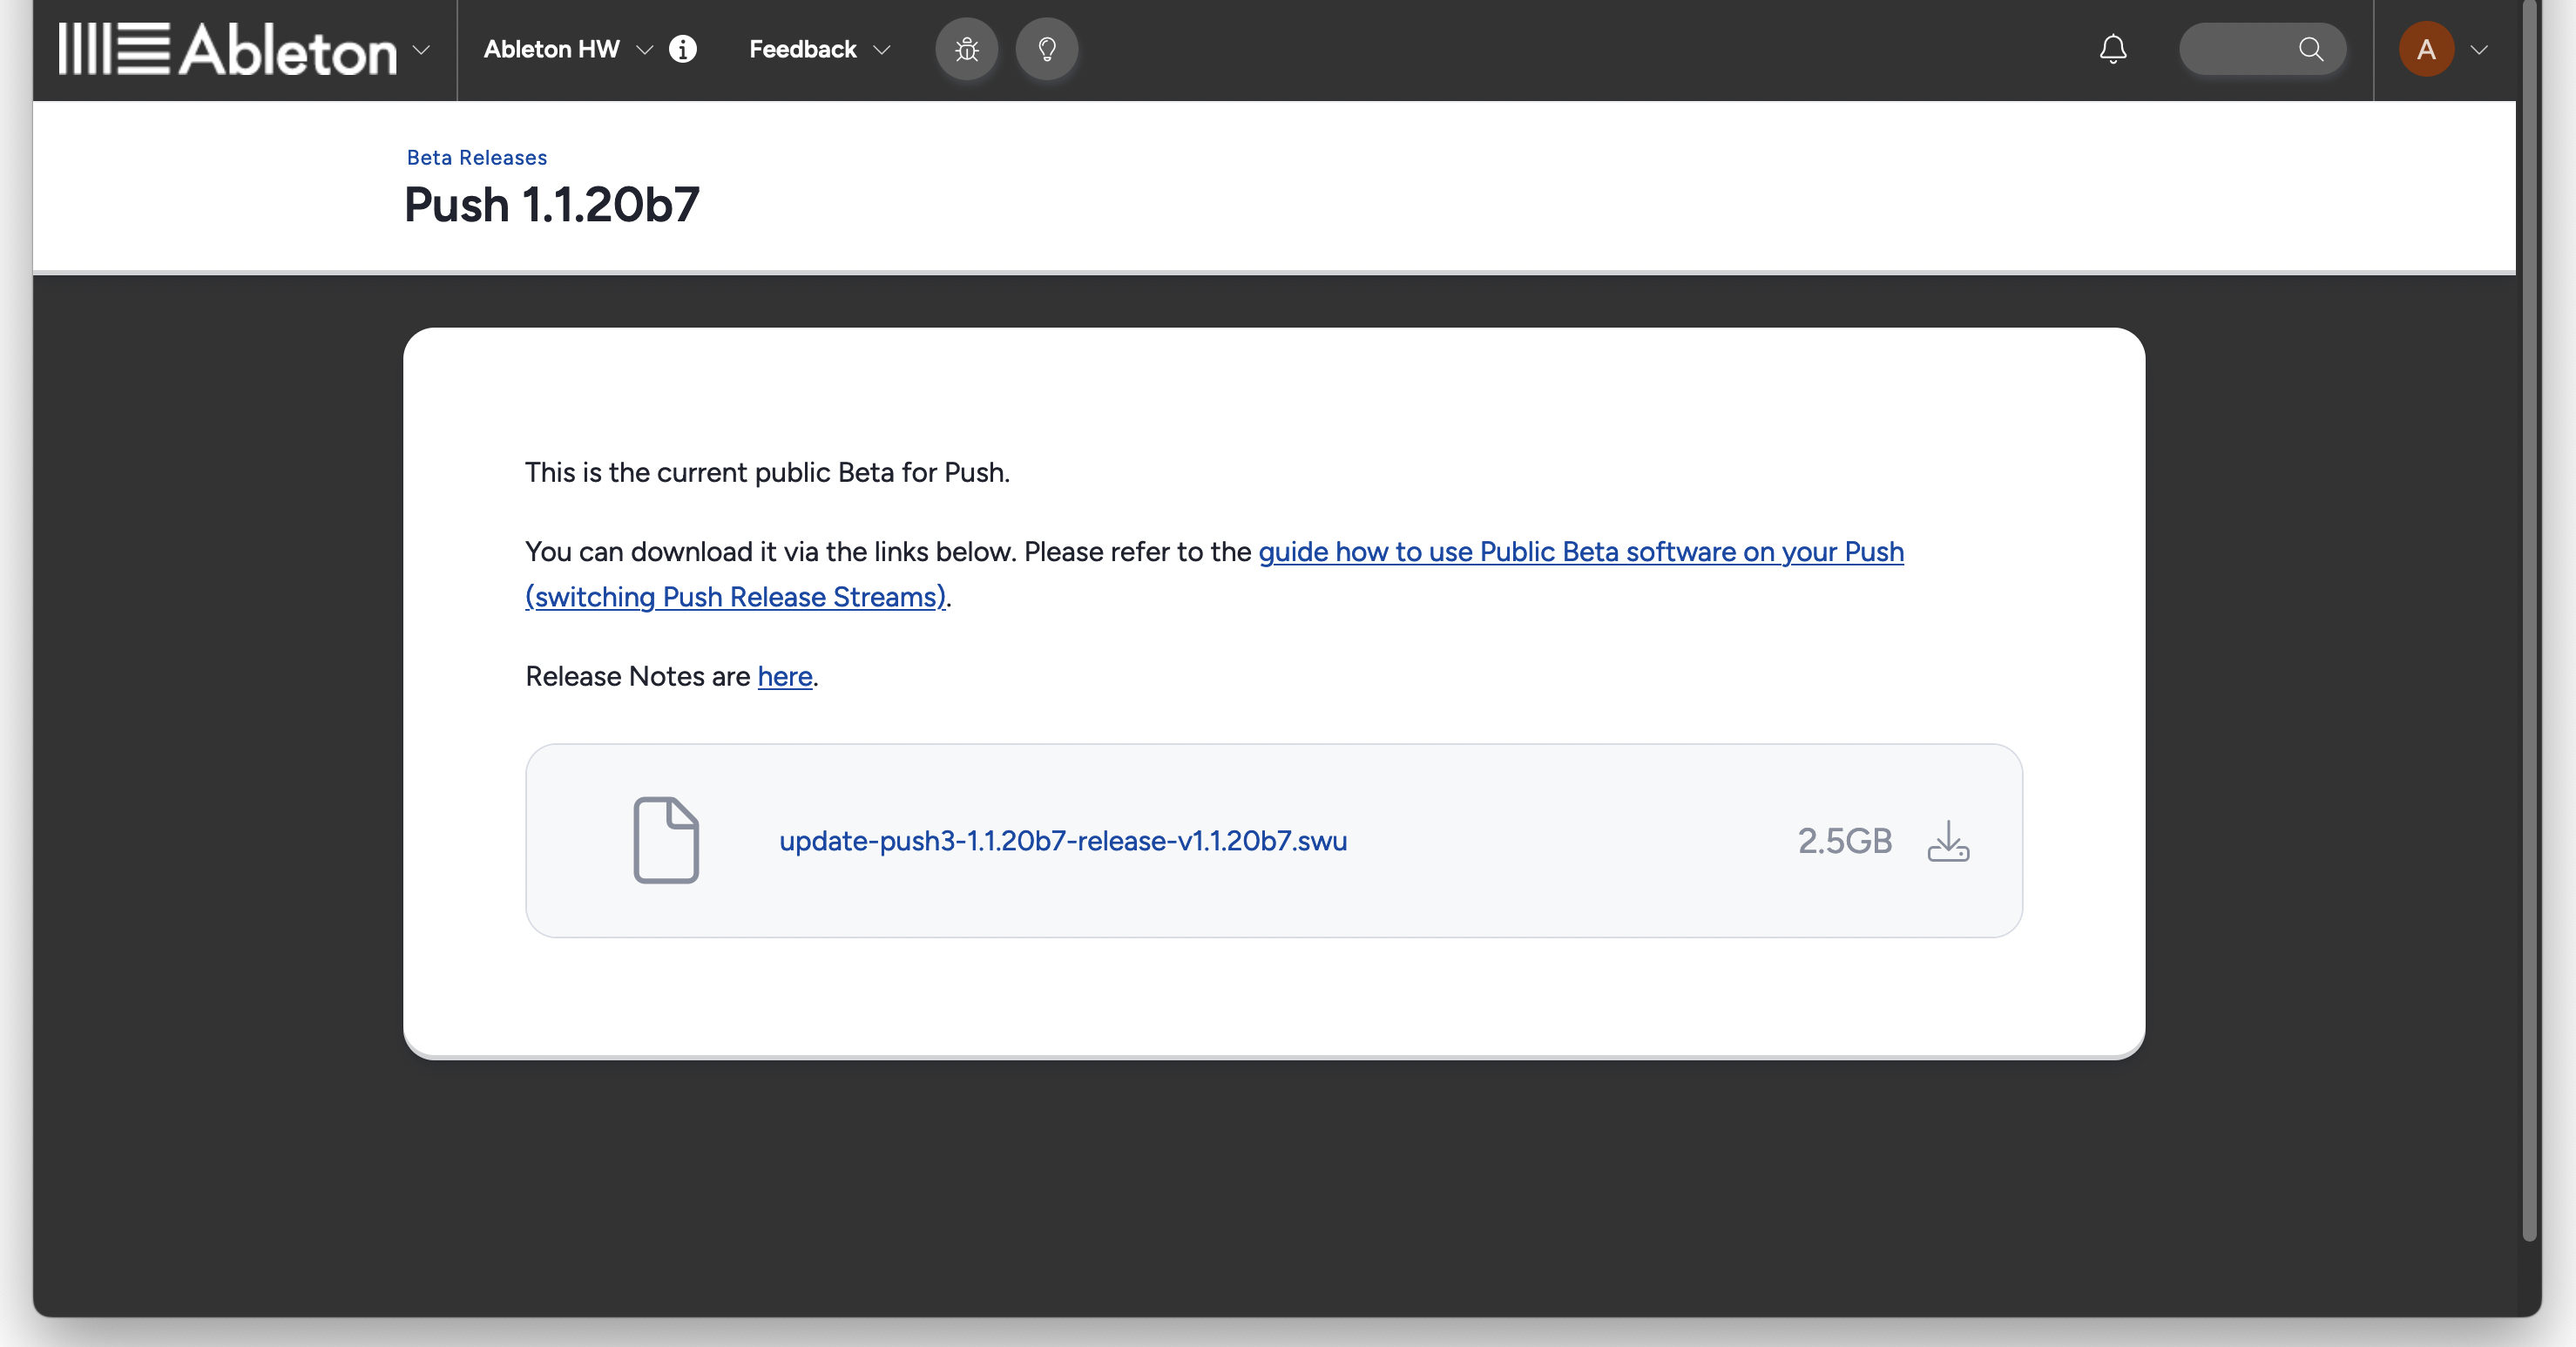Click the search input field
Viewport: 2576px width, 1347px height.
(2250, 49)
